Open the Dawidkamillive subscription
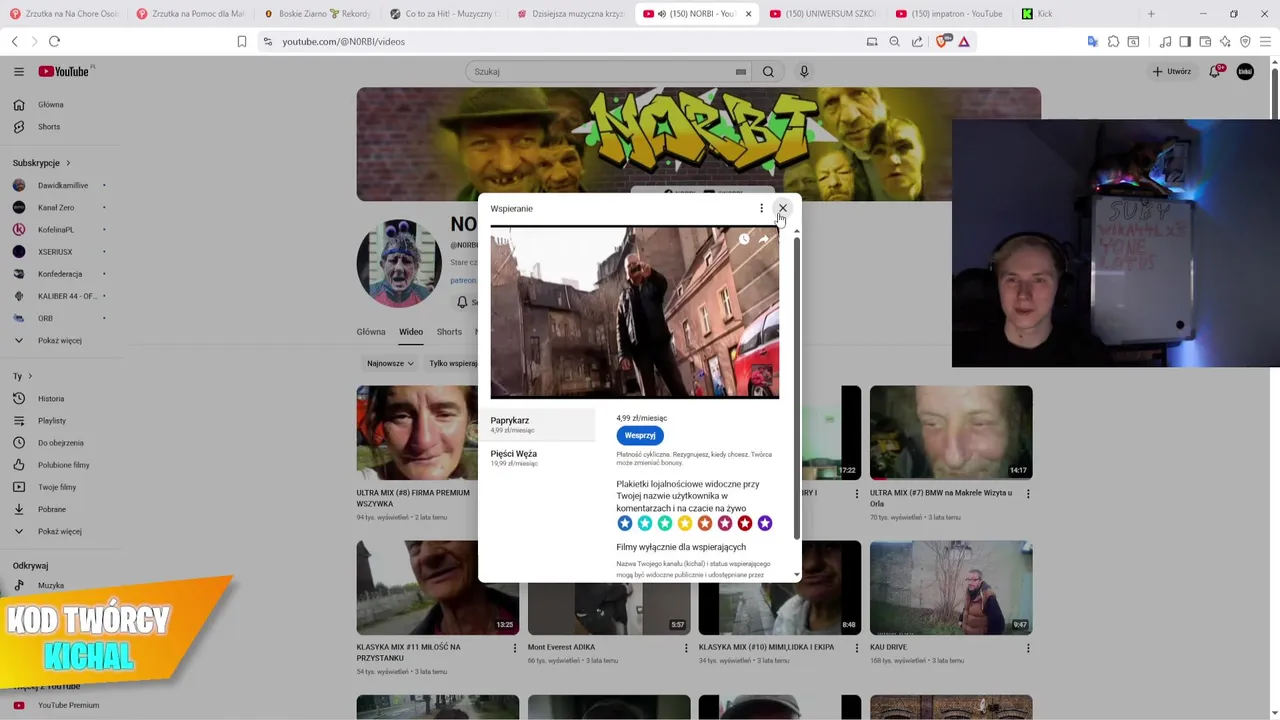Screen dimensions: 1280x720 (x=60, y=185)
